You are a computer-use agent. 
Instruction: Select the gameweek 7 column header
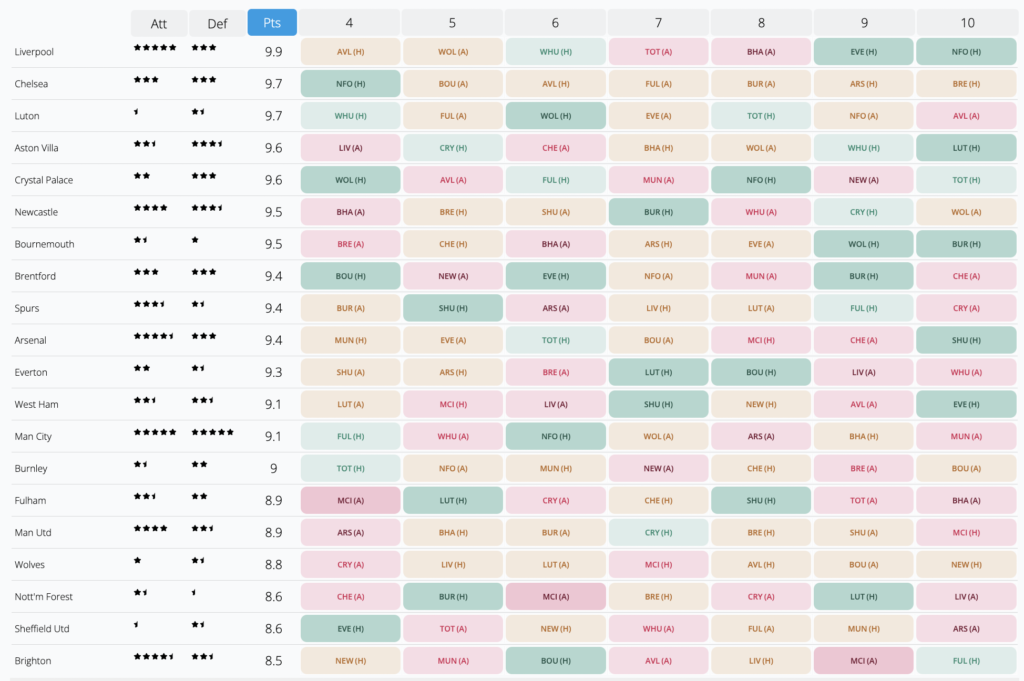[658, 22]
